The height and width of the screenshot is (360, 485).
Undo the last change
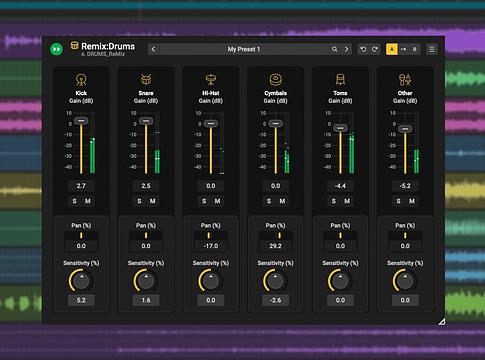pos(363,49)
